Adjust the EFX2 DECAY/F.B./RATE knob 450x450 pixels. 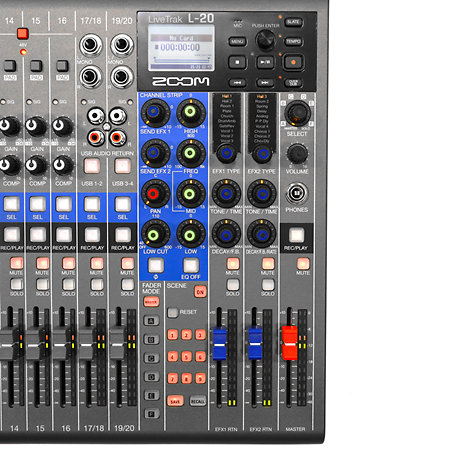pos(262,234)
